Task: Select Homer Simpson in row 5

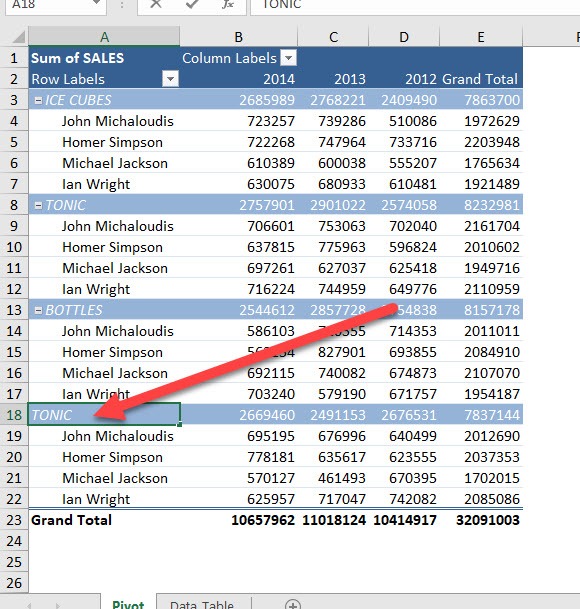Action: click(104, 142)
